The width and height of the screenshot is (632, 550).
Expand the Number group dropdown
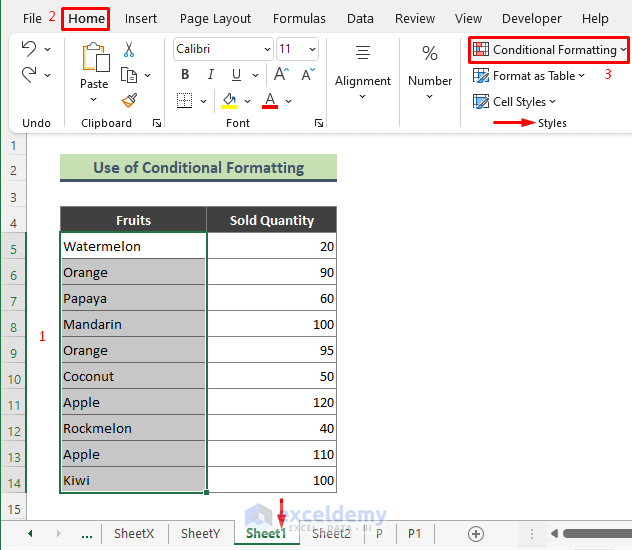(430, 96)
